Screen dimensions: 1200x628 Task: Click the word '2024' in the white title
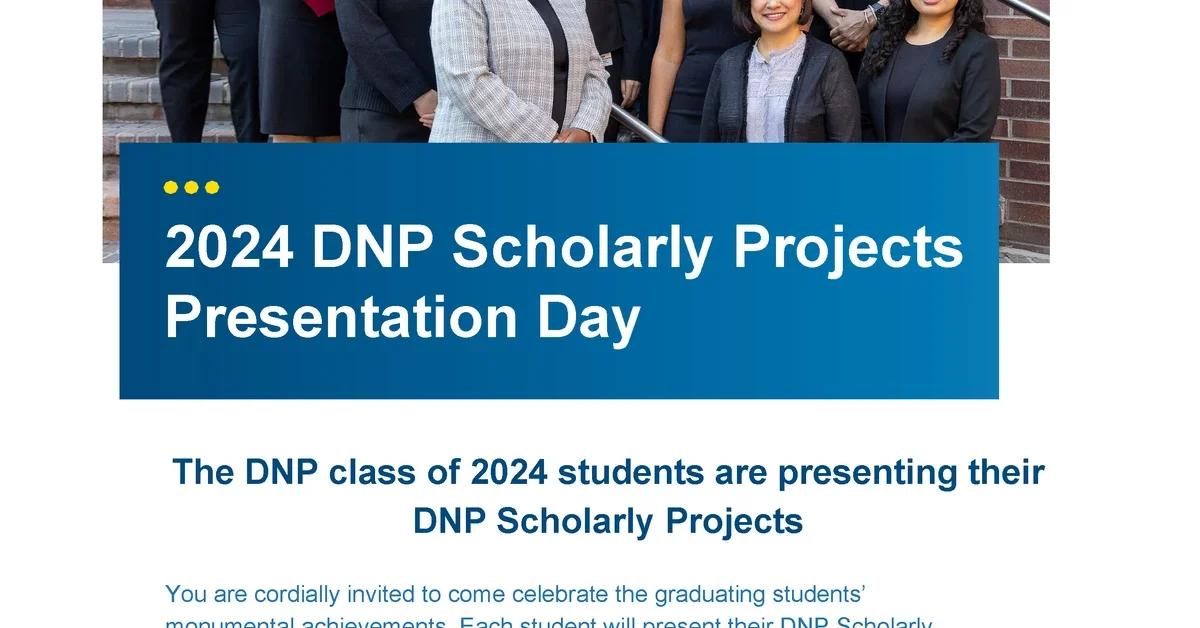pyautogui.click(x=229, y=246)
